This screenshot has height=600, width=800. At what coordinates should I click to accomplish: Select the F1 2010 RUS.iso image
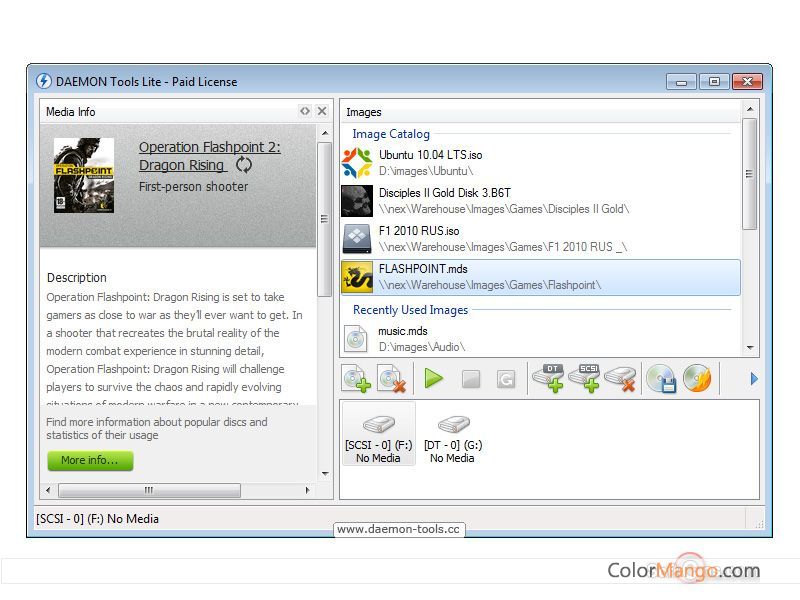(540, 239)
